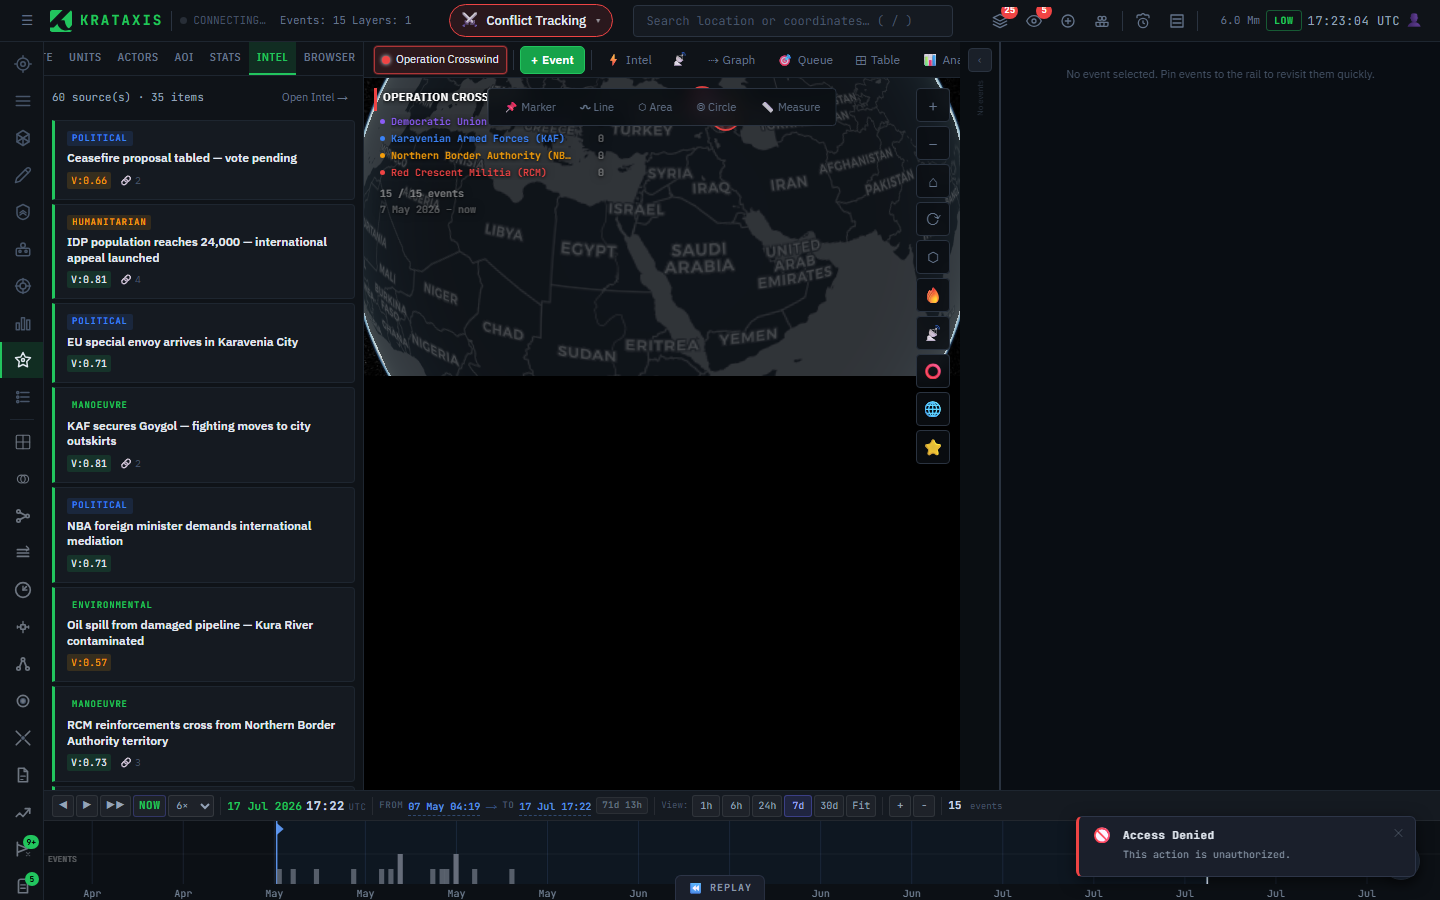The image size is (1440, 900).
Task: Select the shield rank icon in left sidebar
Action: point(23,212)
